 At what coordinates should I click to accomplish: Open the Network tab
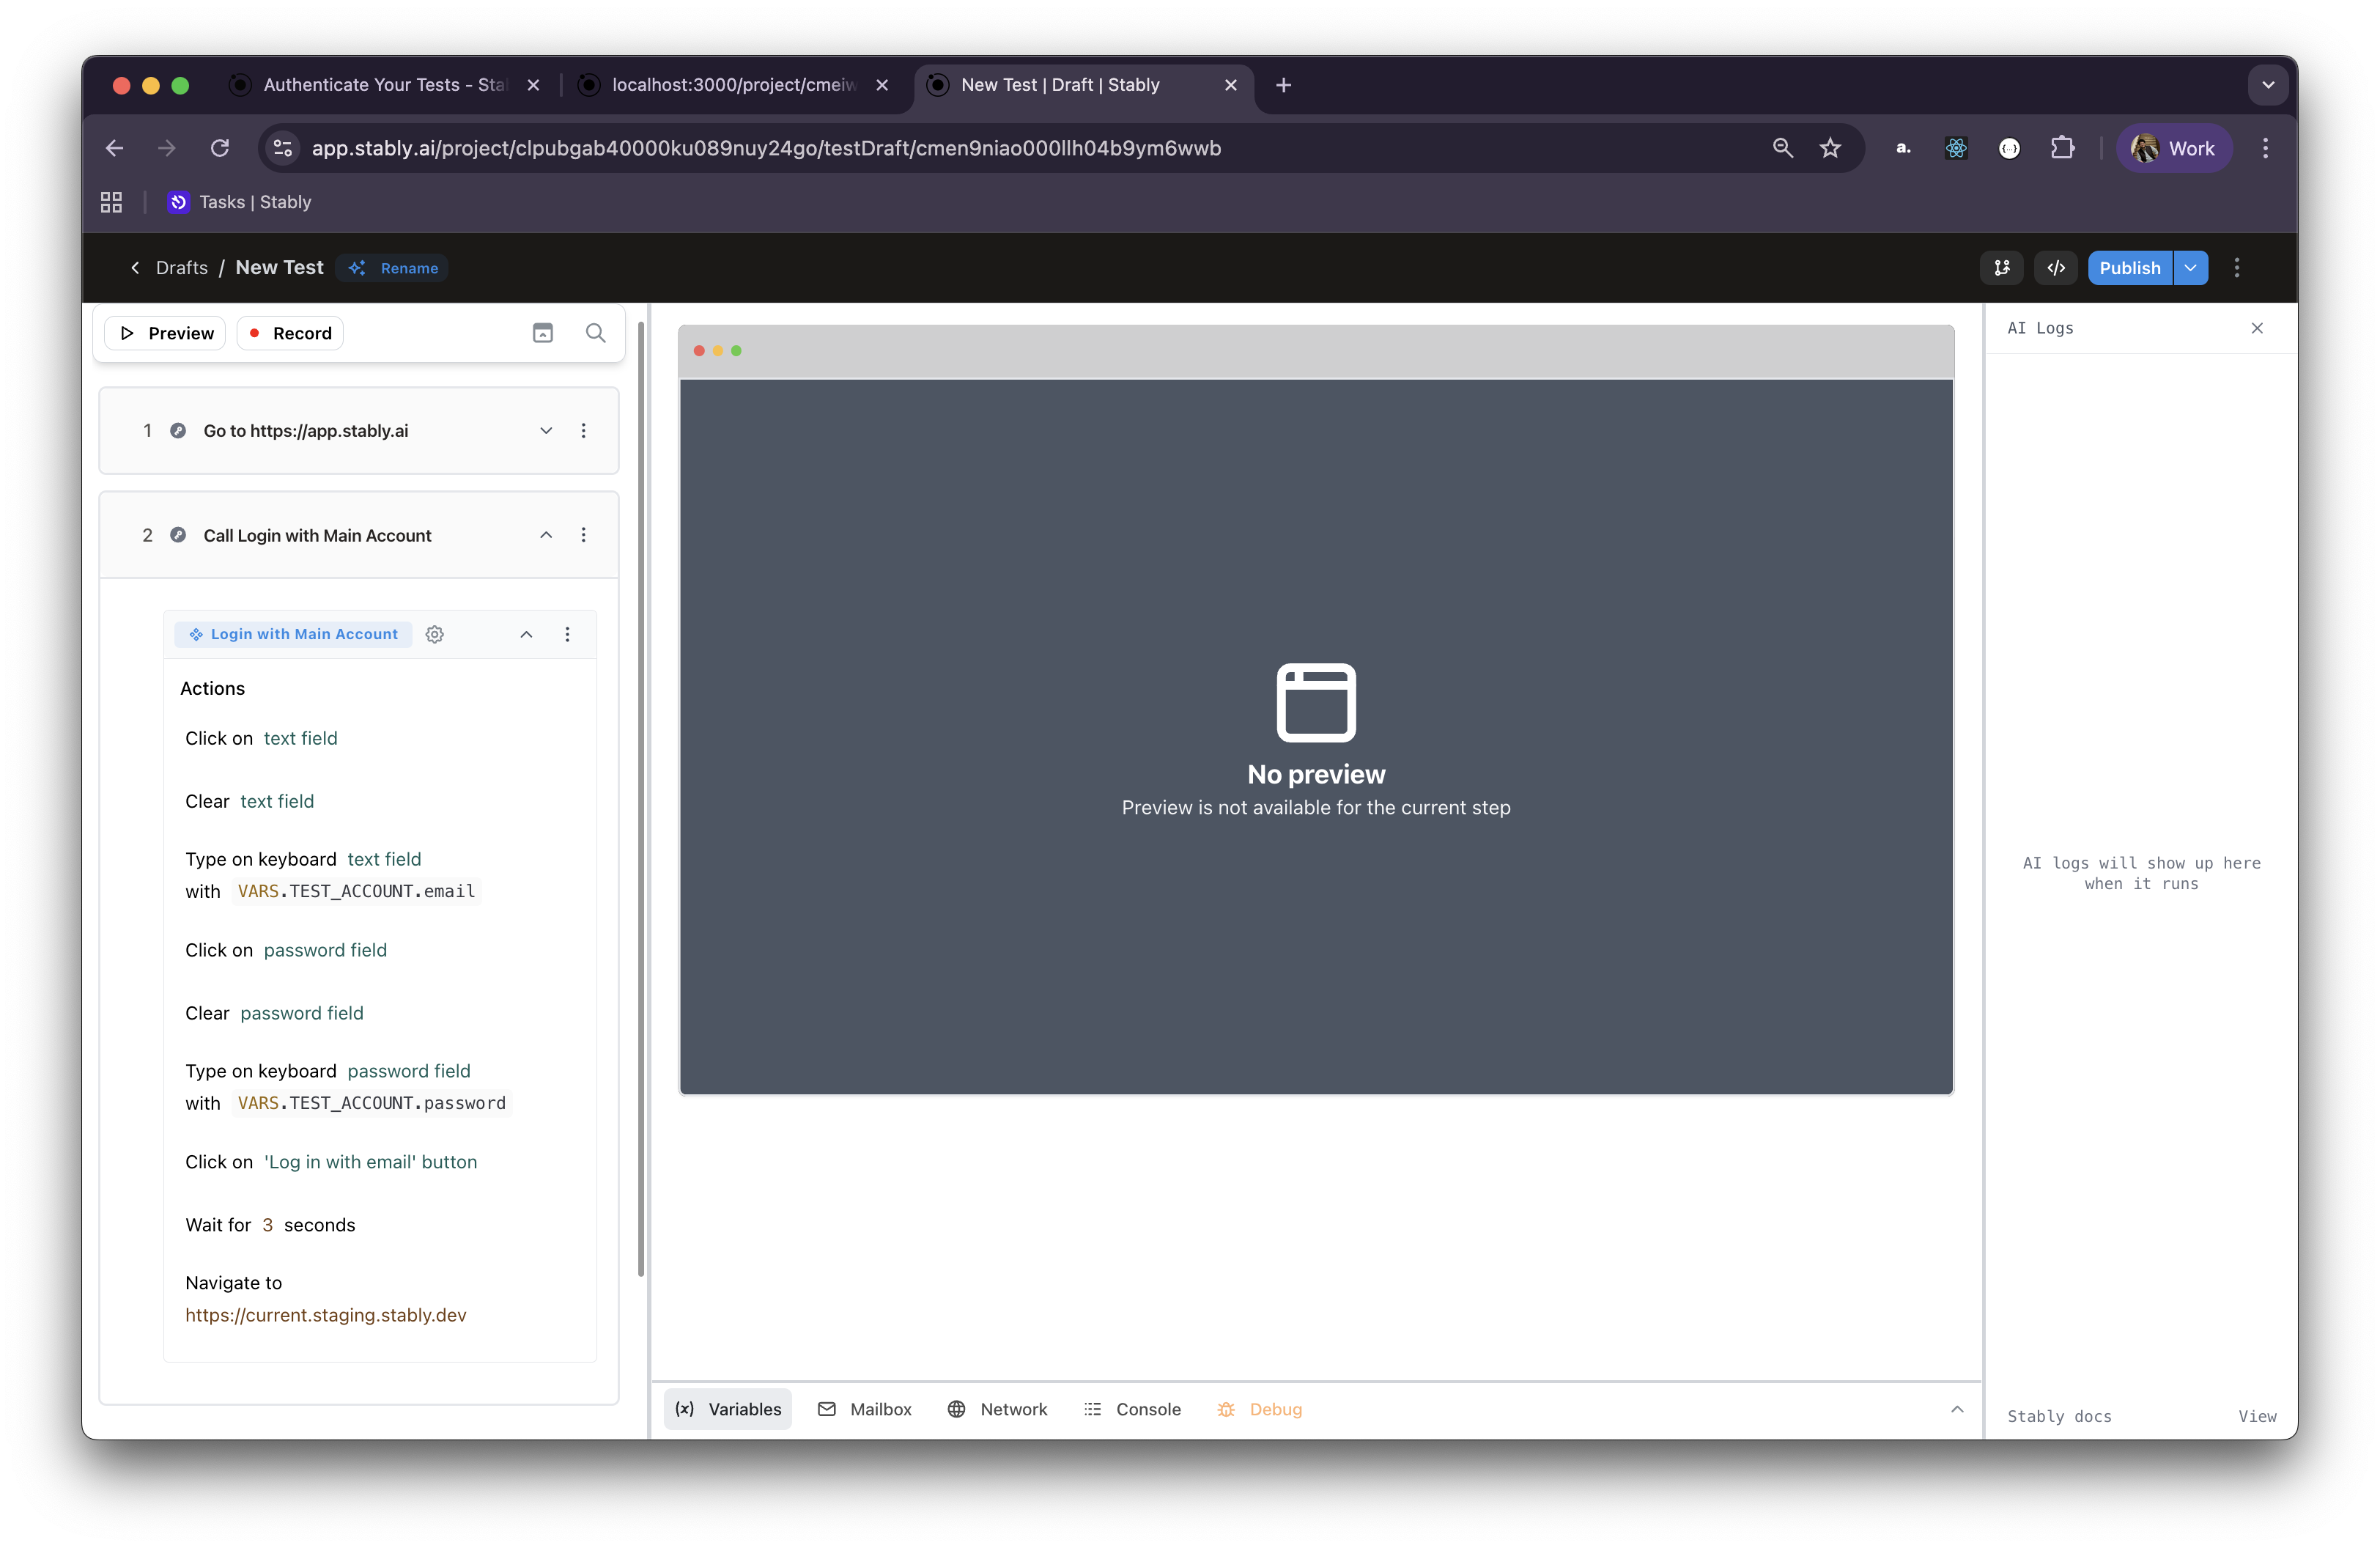(997, 1409)
